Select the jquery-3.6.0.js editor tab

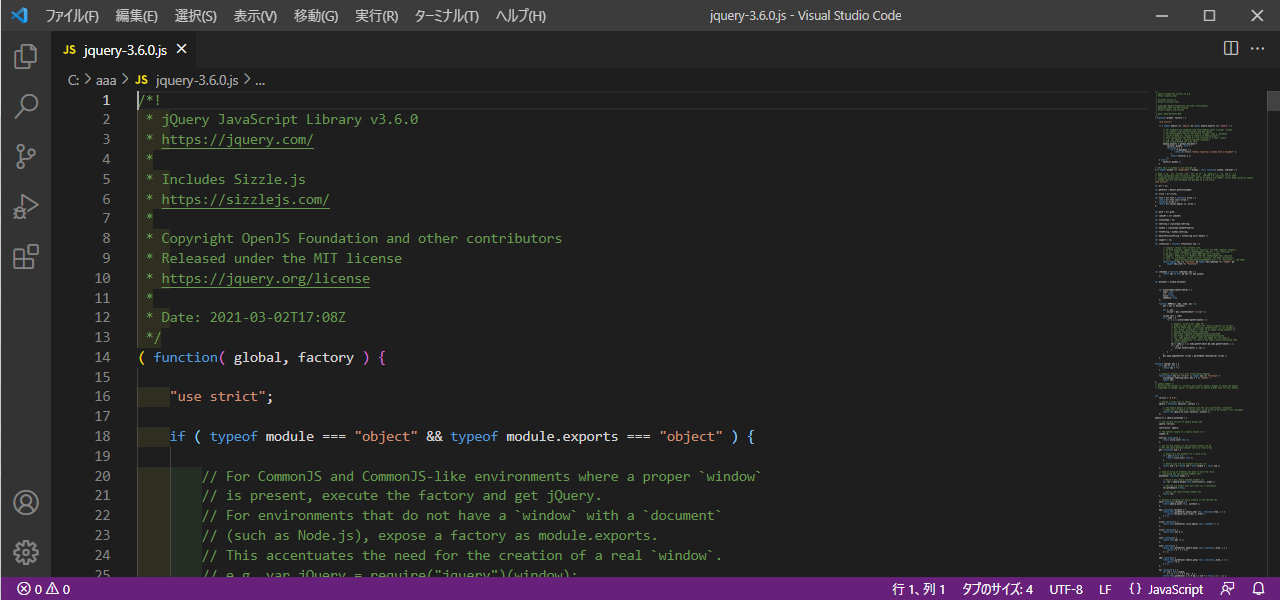click(125, 49)
